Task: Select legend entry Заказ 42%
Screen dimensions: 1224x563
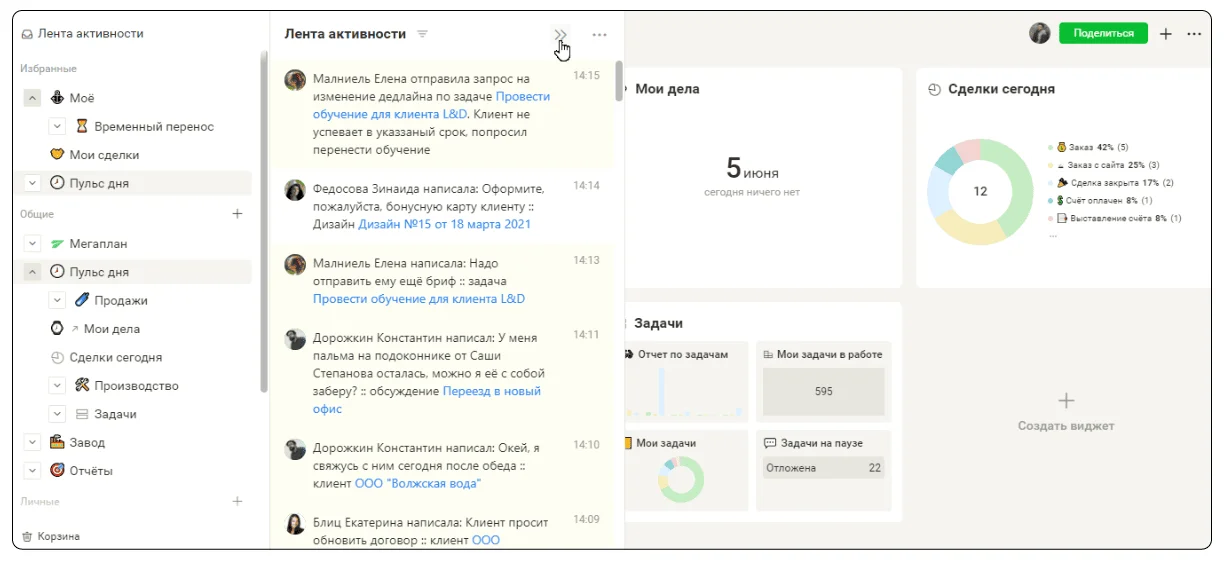Action: tap(1088, 147)
